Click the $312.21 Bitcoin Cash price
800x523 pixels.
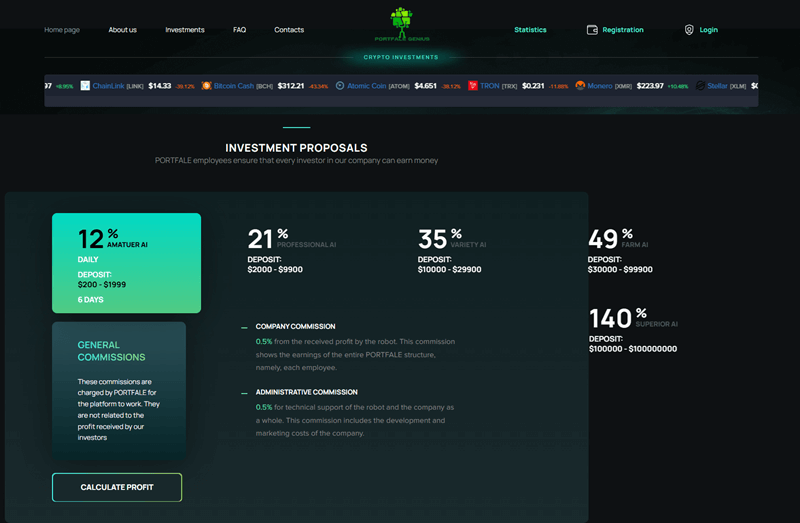pos(291,86)
